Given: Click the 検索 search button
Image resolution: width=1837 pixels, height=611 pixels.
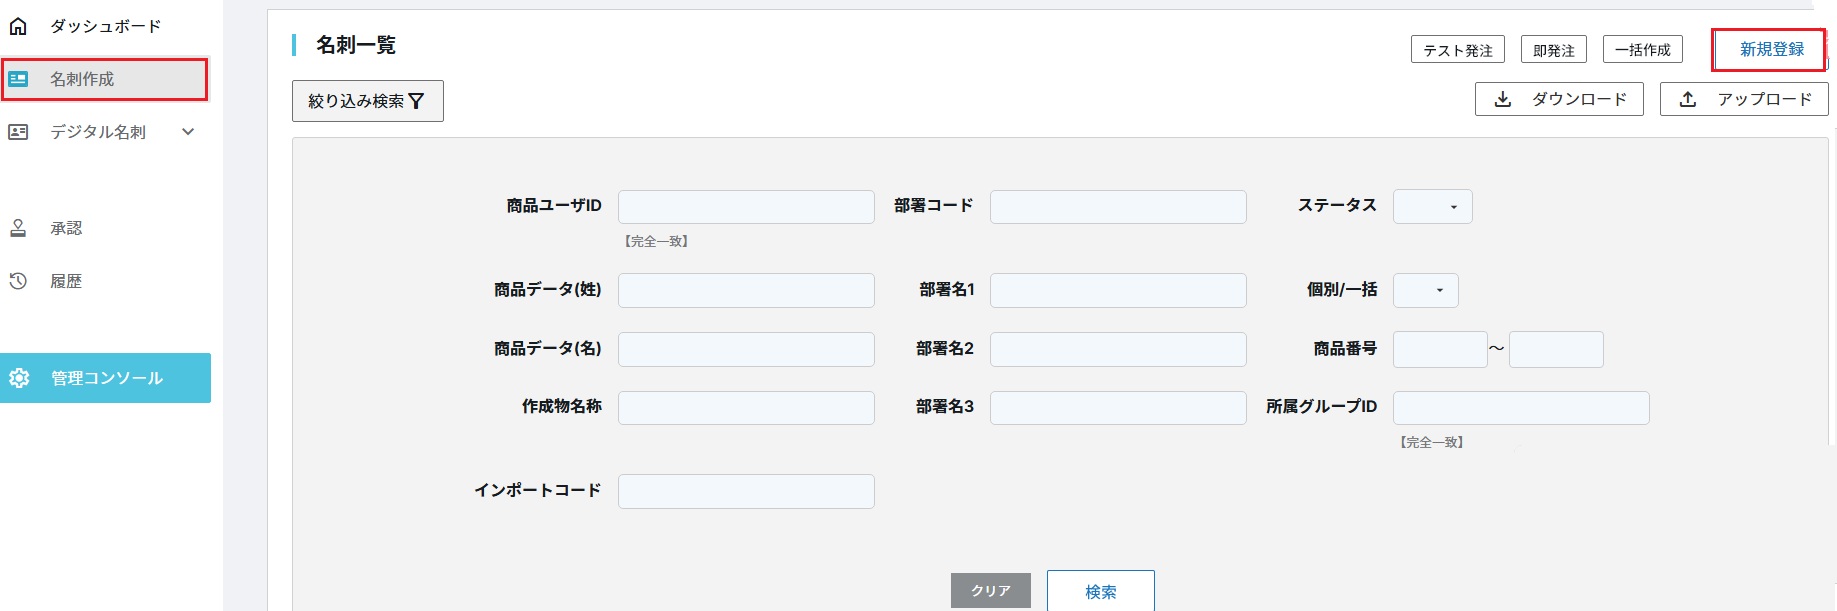Looking at the screenshot, I should (1100, 591).
